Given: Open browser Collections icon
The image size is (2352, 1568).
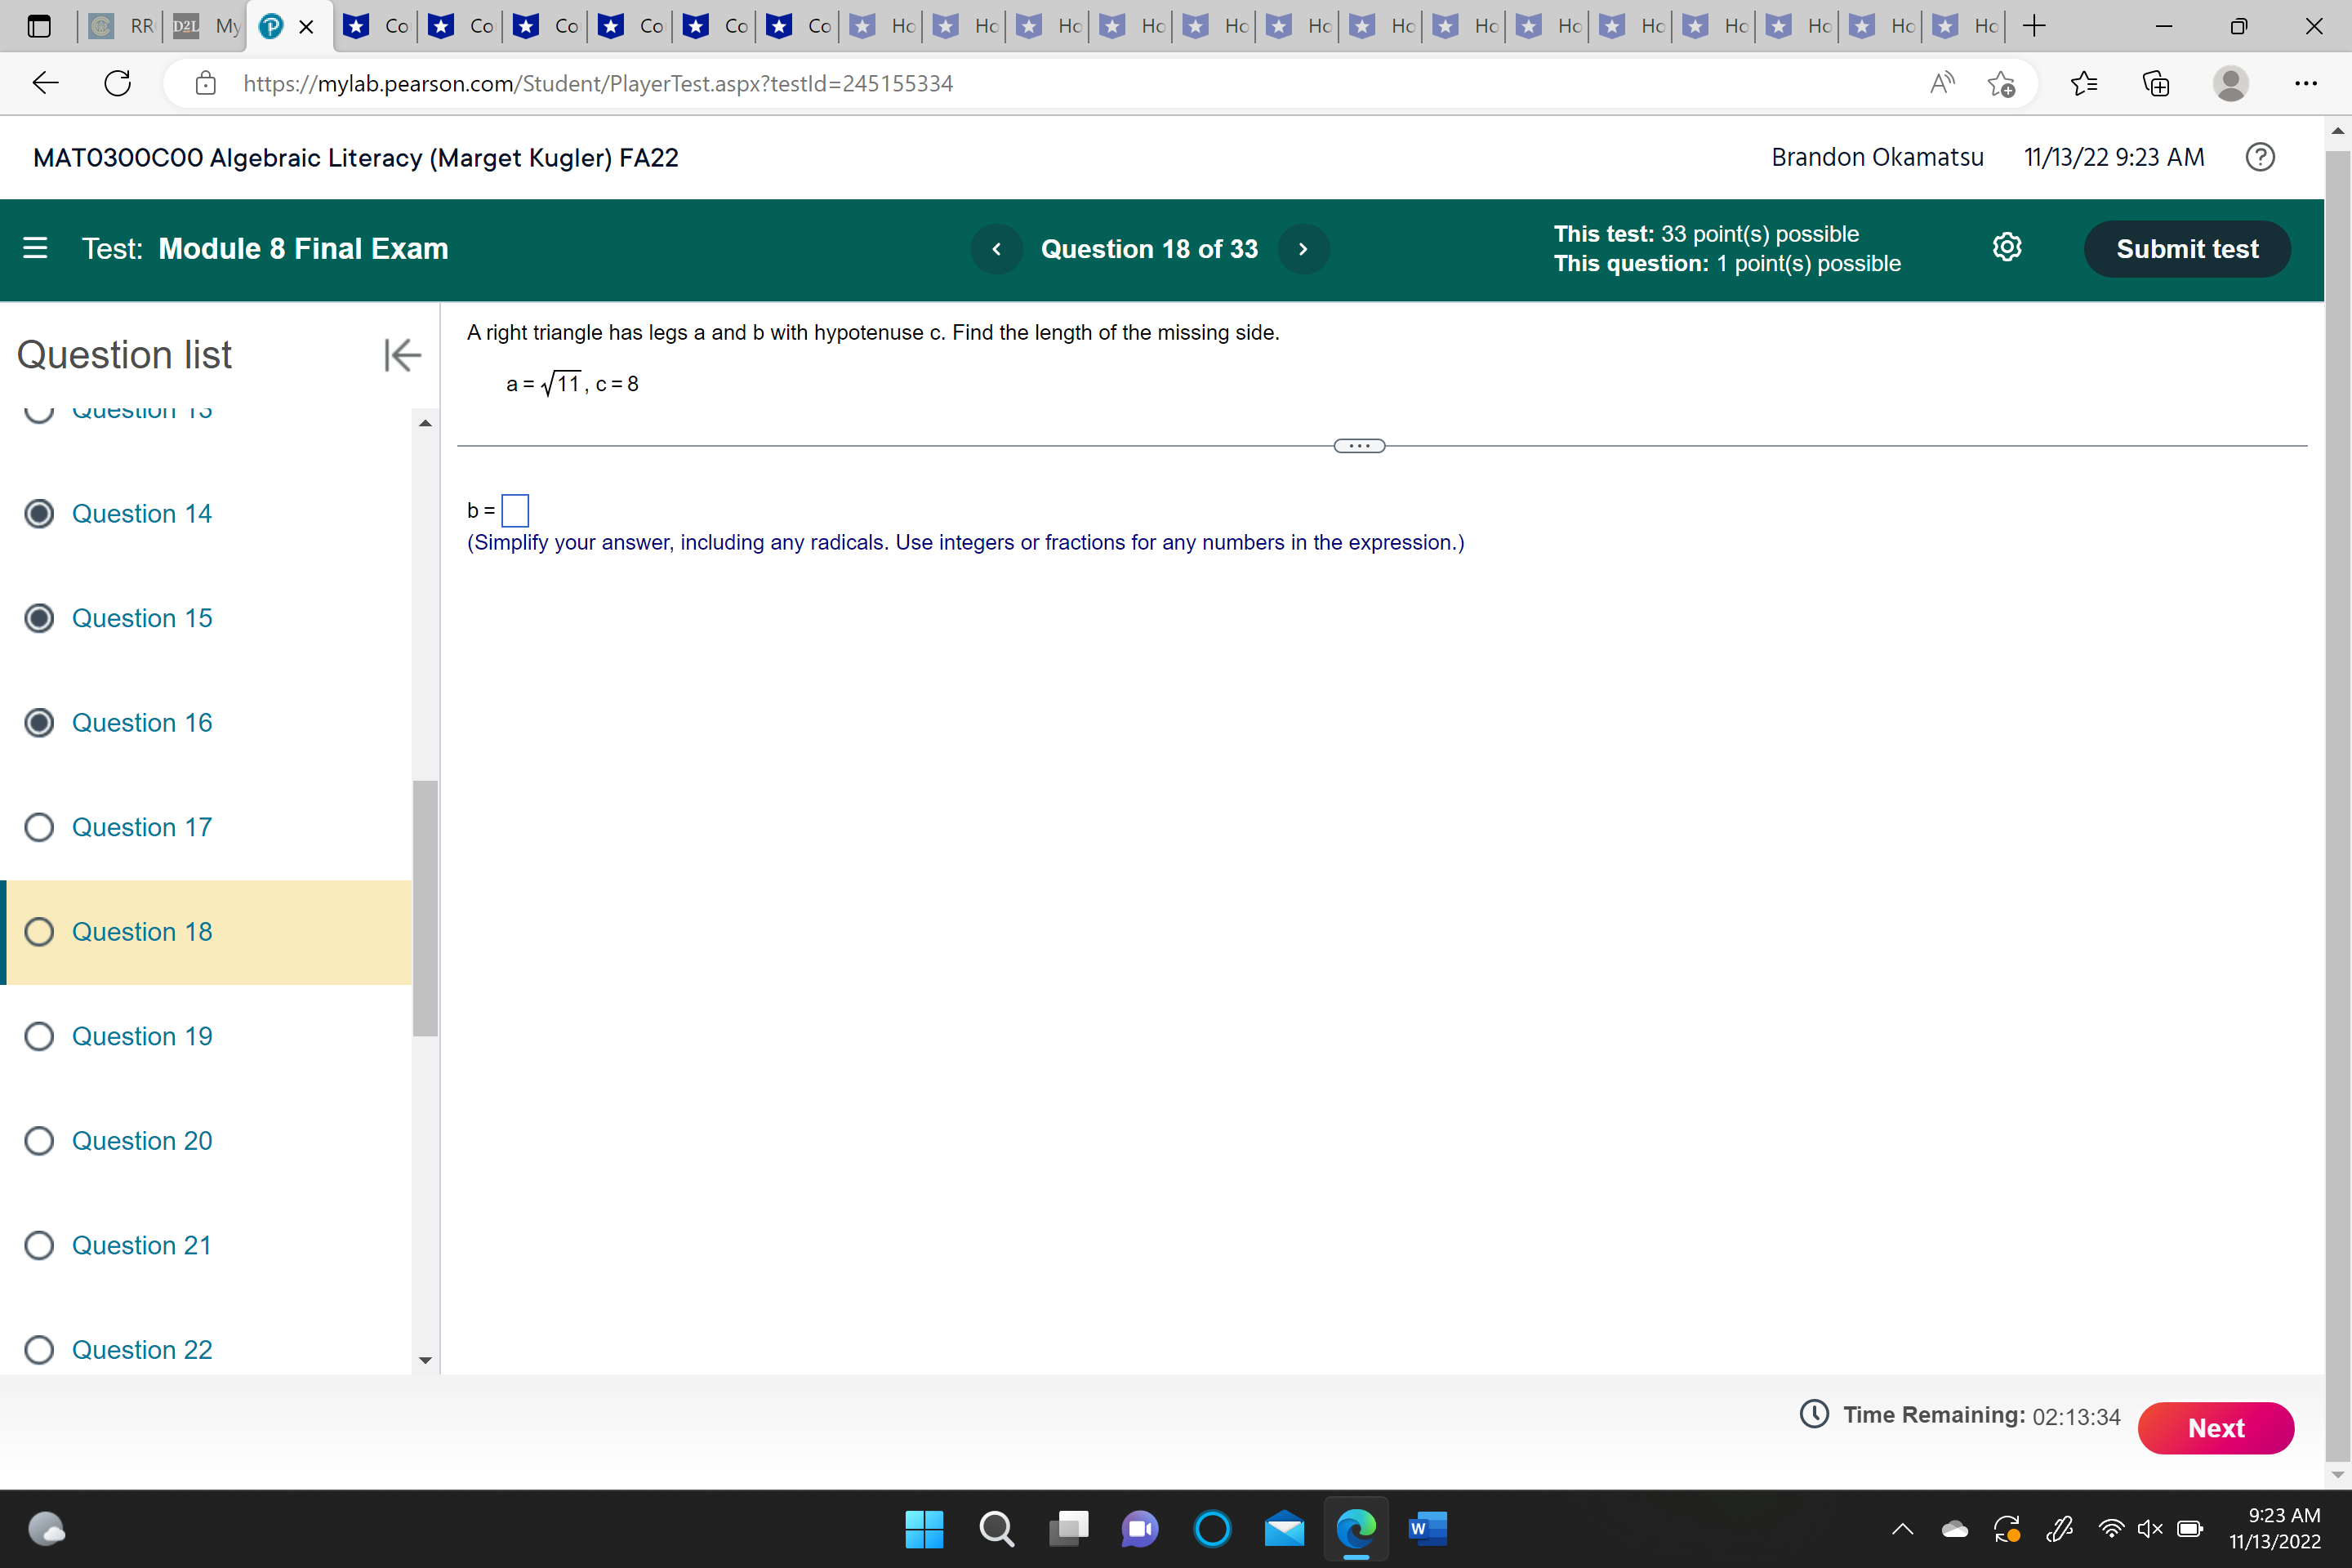Looking at the screenshot, I should tap(2156, 83).
